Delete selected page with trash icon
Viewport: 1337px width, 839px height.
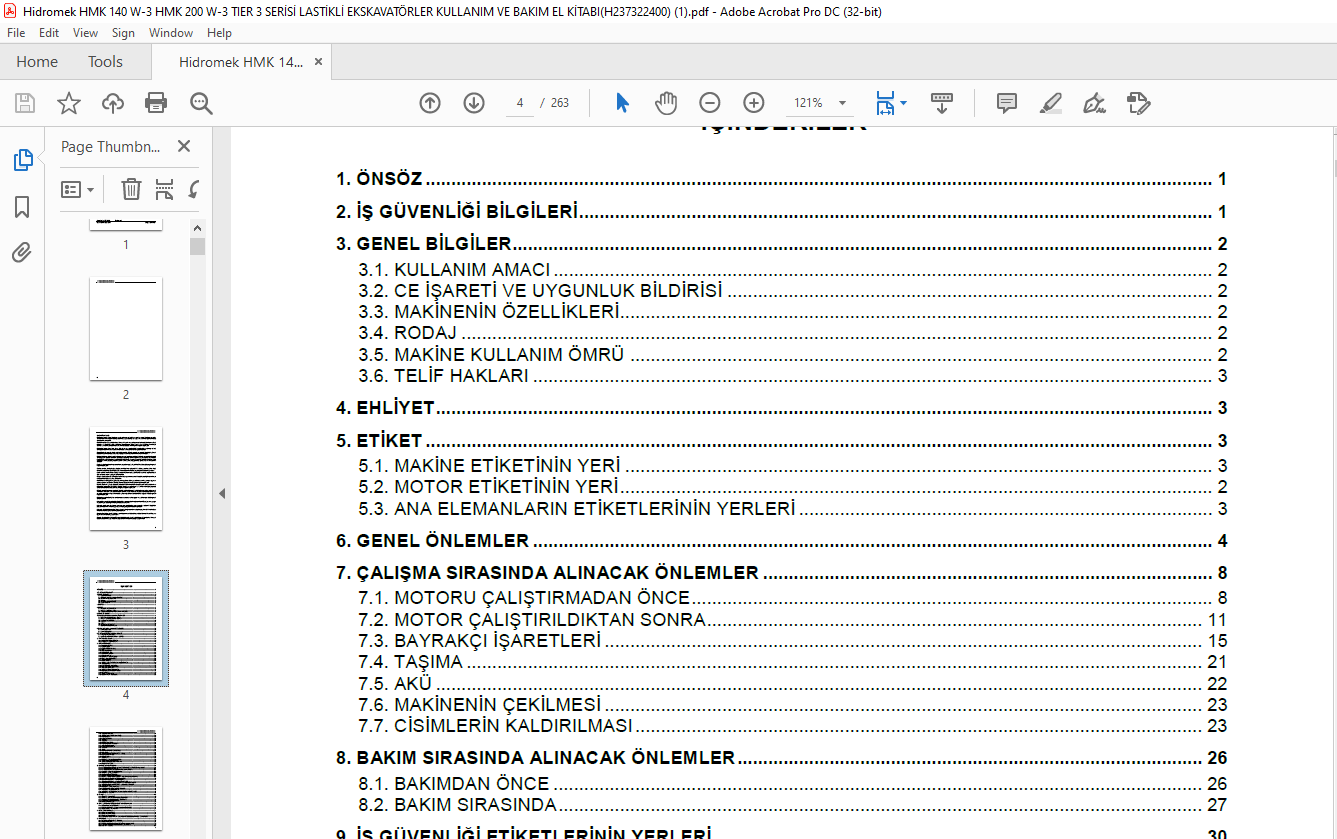click(x=132, y=189)
